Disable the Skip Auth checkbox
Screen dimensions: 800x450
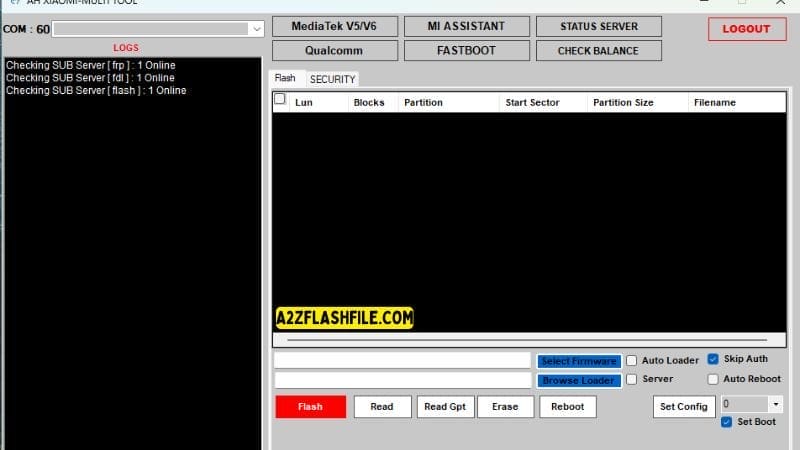coord(713,359)
